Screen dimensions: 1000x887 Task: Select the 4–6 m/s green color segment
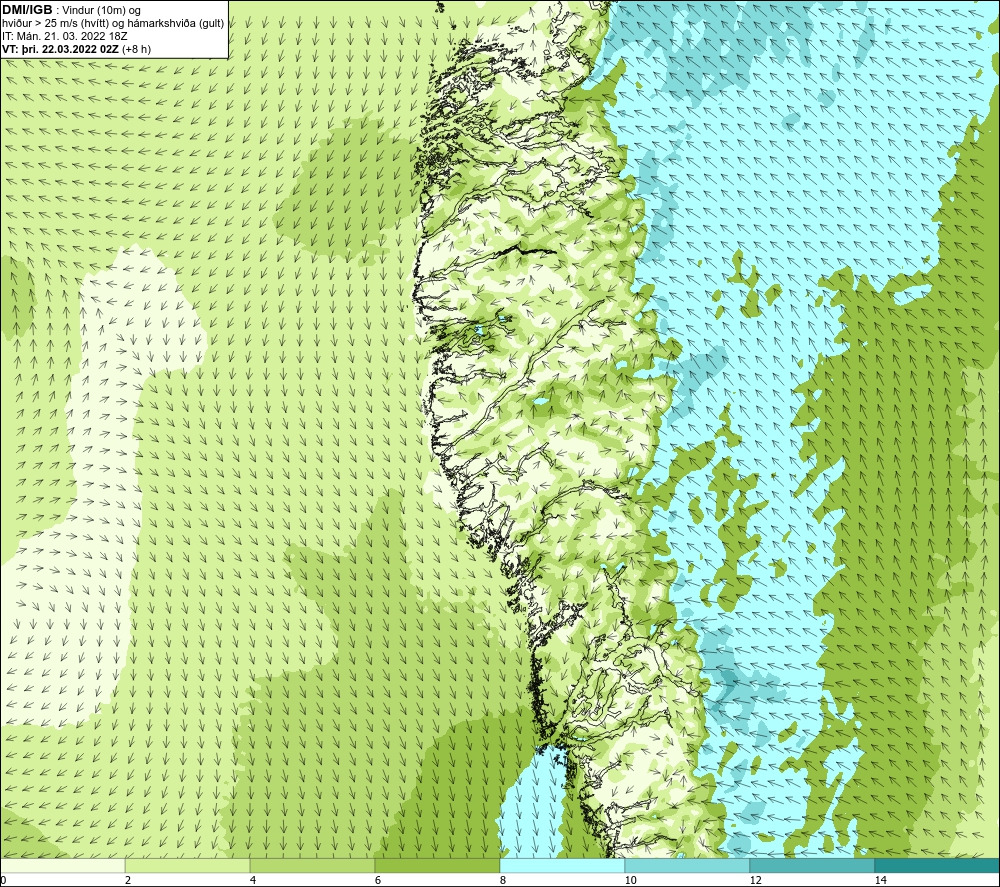[312, 865]
